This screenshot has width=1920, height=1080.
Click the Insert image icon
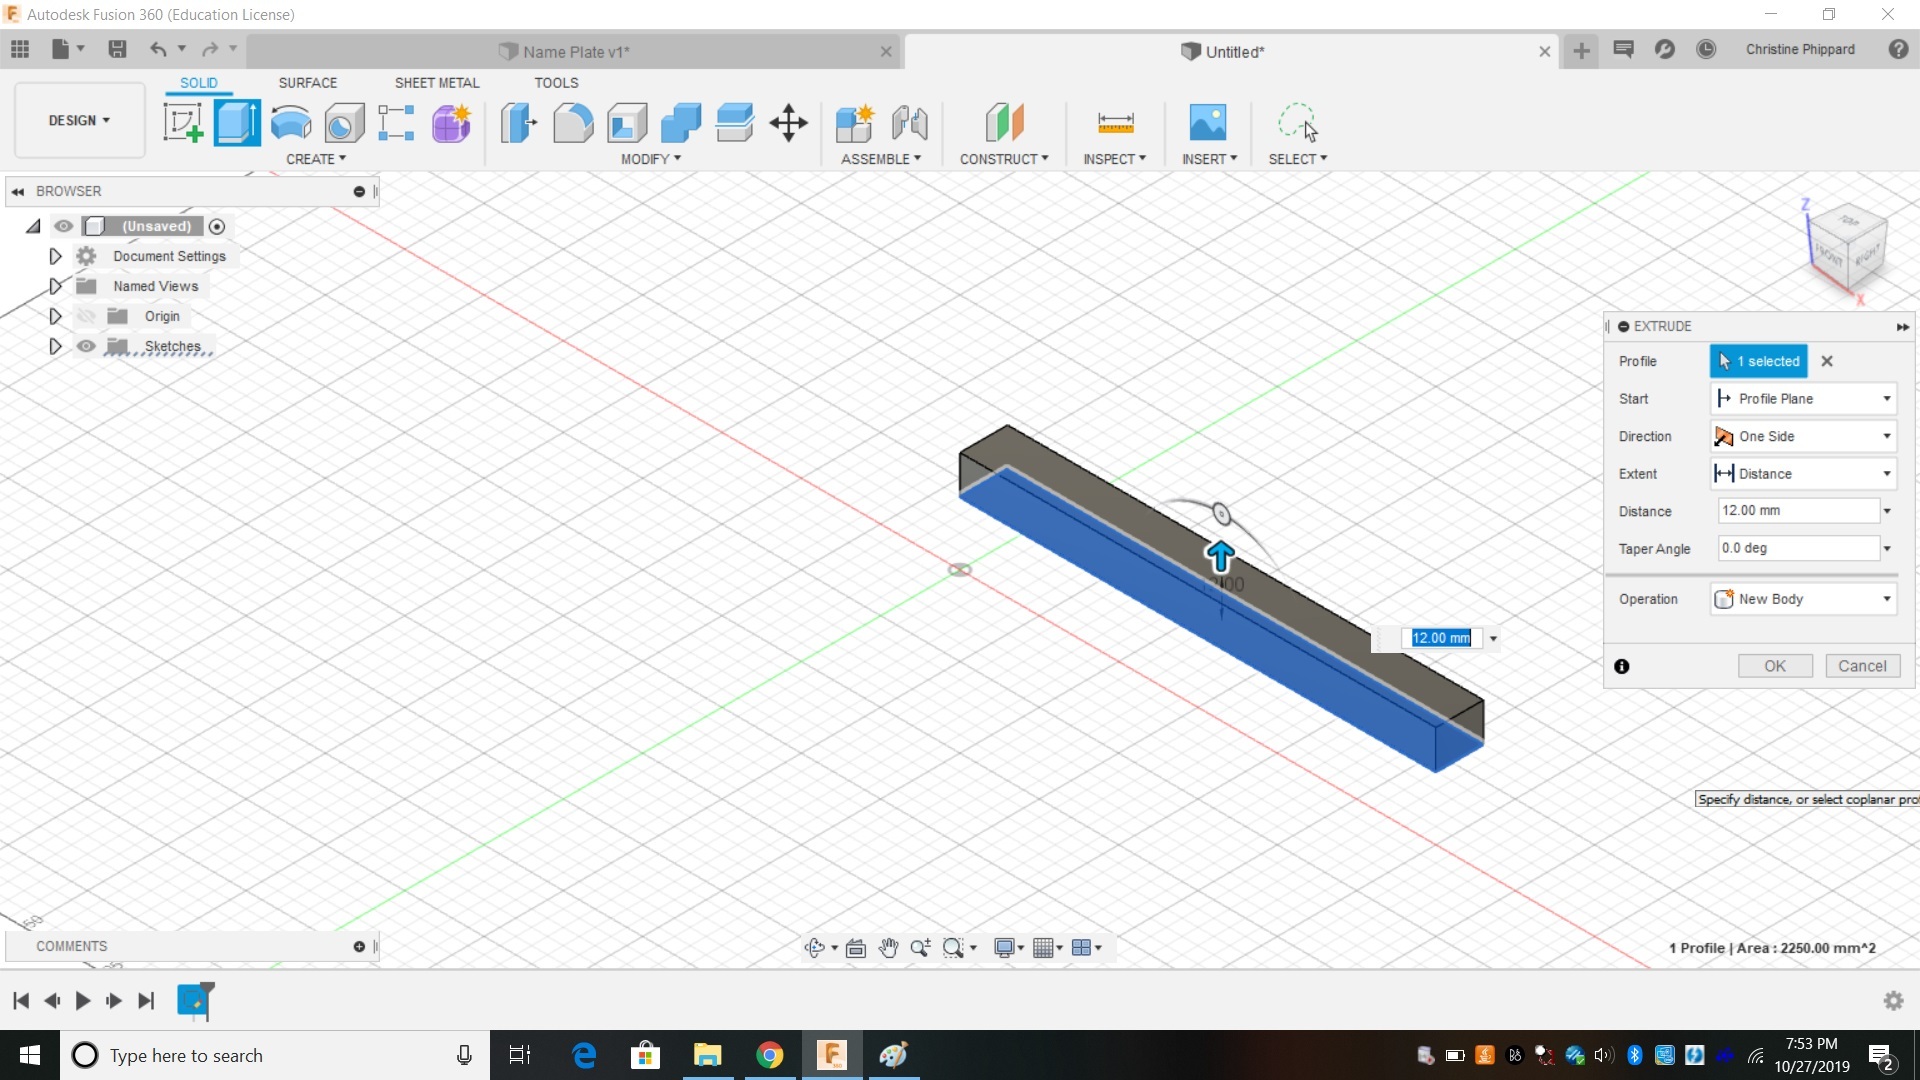coord(1207,124)
